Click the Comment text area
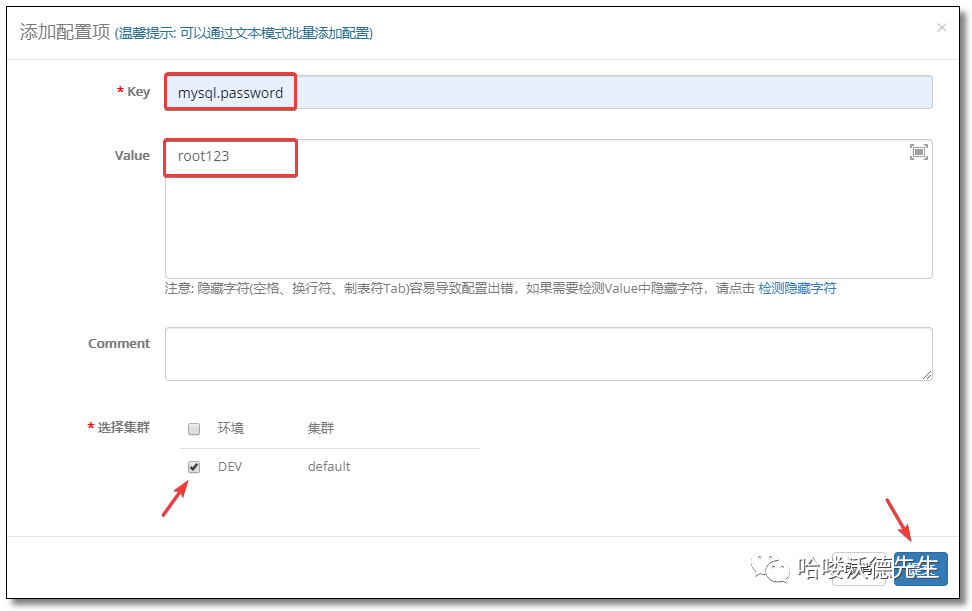The width and height of the screenshot is (972, 611). pos(549,354)
